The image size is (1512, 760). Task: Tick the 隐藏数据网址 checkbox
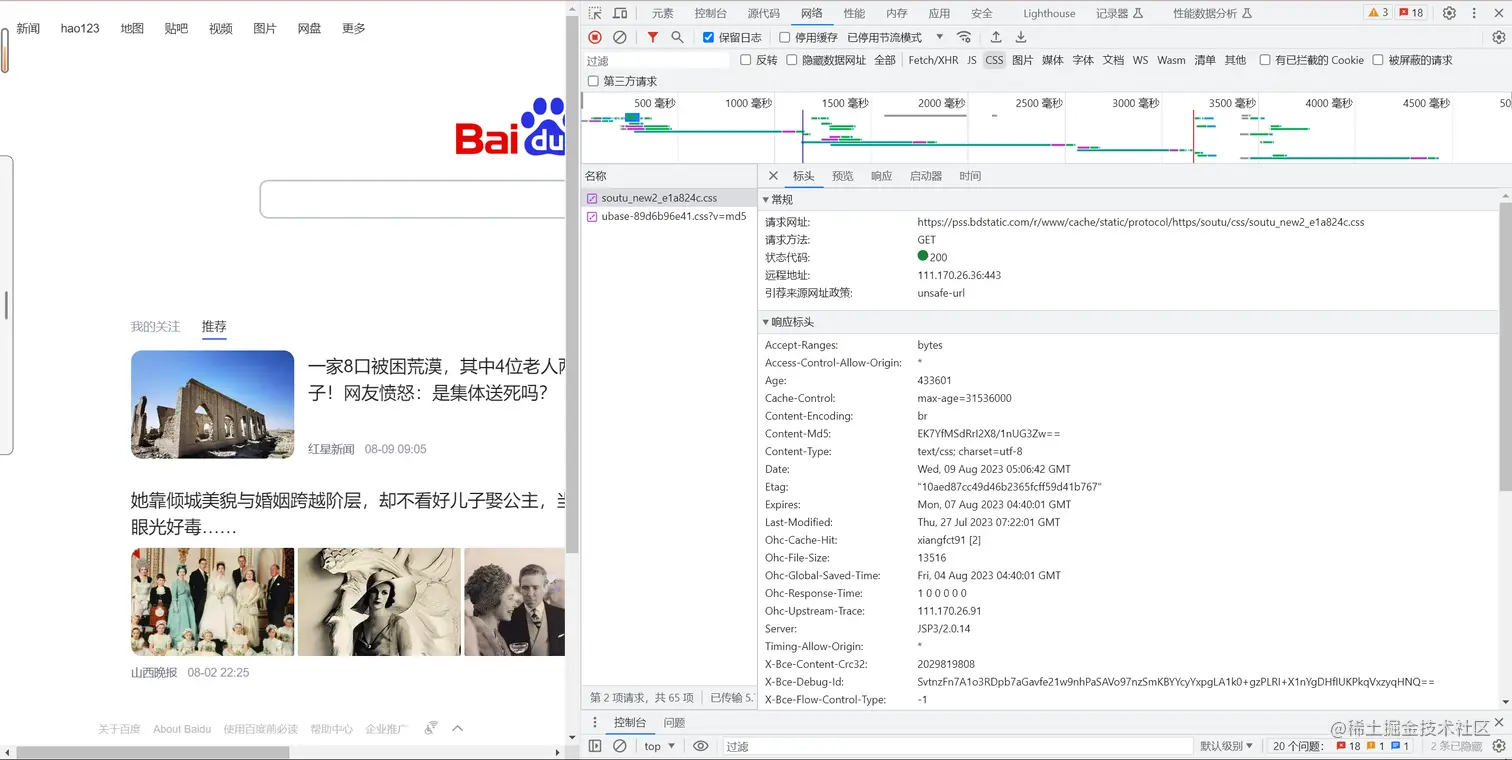792,60
